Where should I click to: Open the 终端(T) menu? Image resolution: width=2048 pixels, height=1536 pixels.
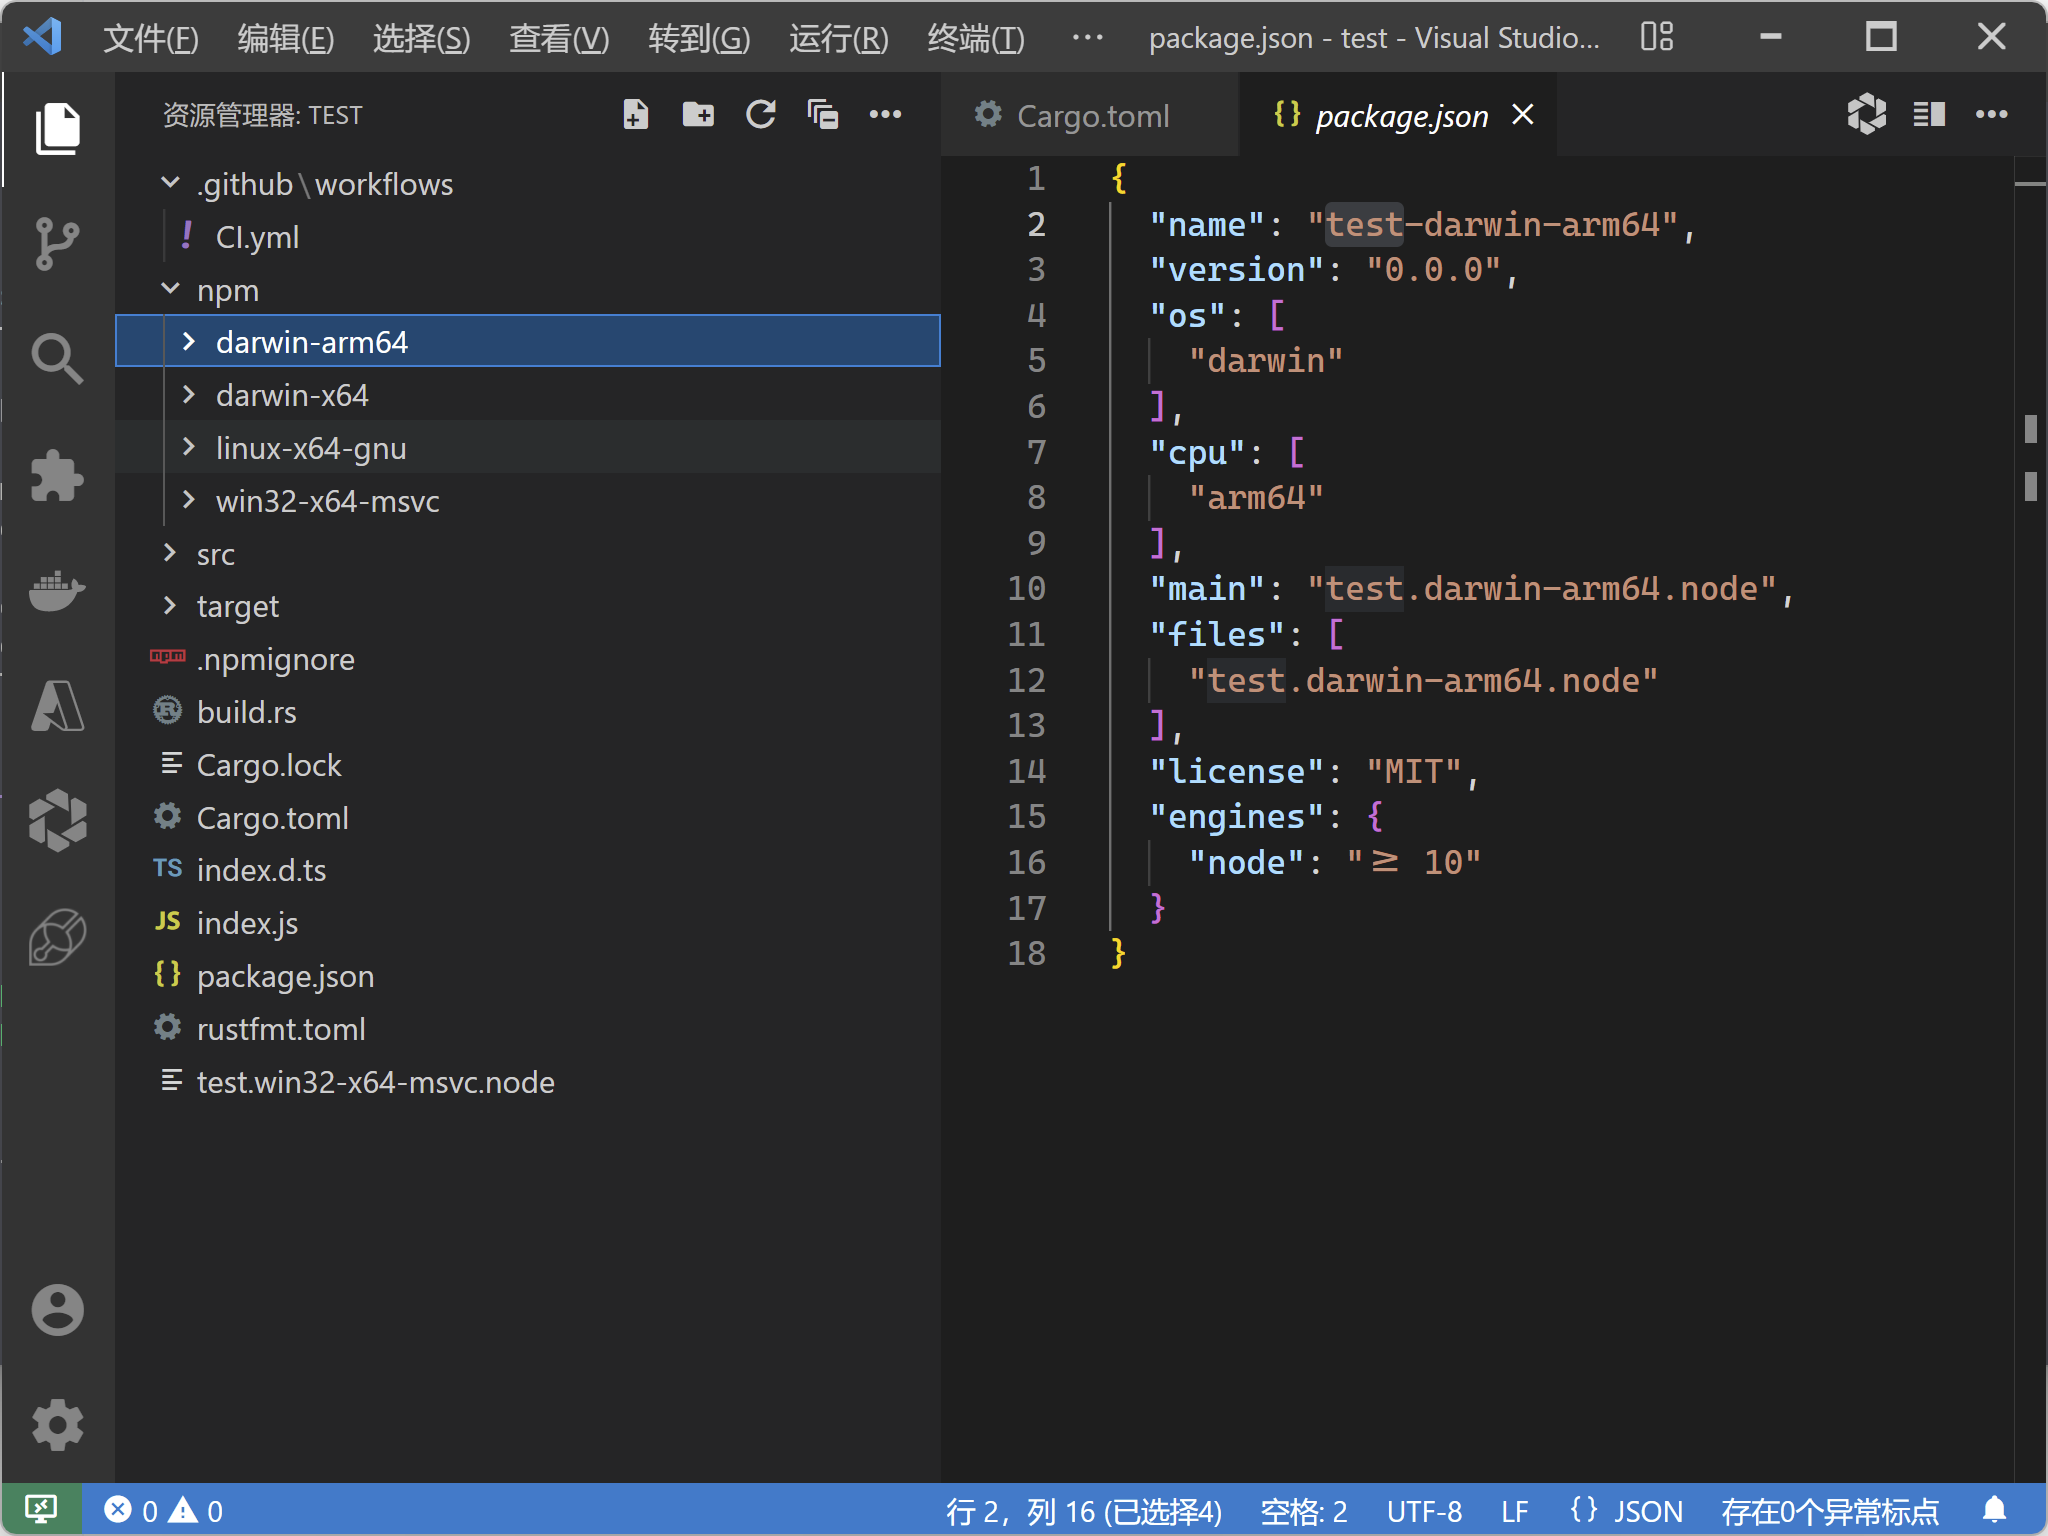pyautogui.click(x=975, y=38)
